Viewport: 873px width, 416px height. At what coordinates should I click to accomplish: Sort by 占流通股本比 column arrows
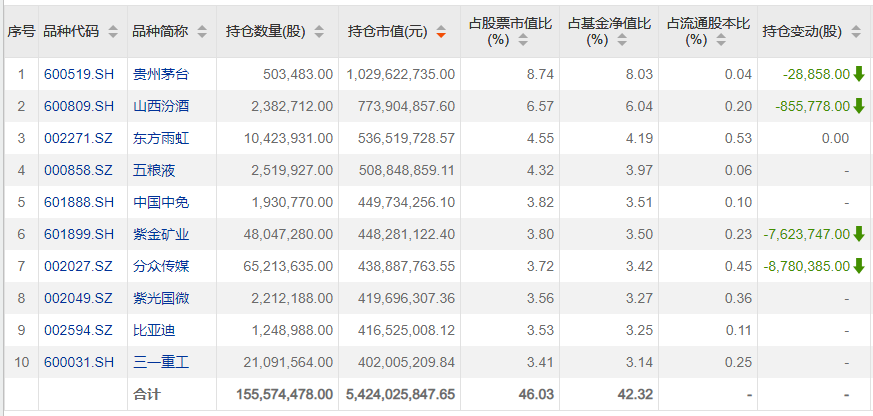click(x=721, y=40)
